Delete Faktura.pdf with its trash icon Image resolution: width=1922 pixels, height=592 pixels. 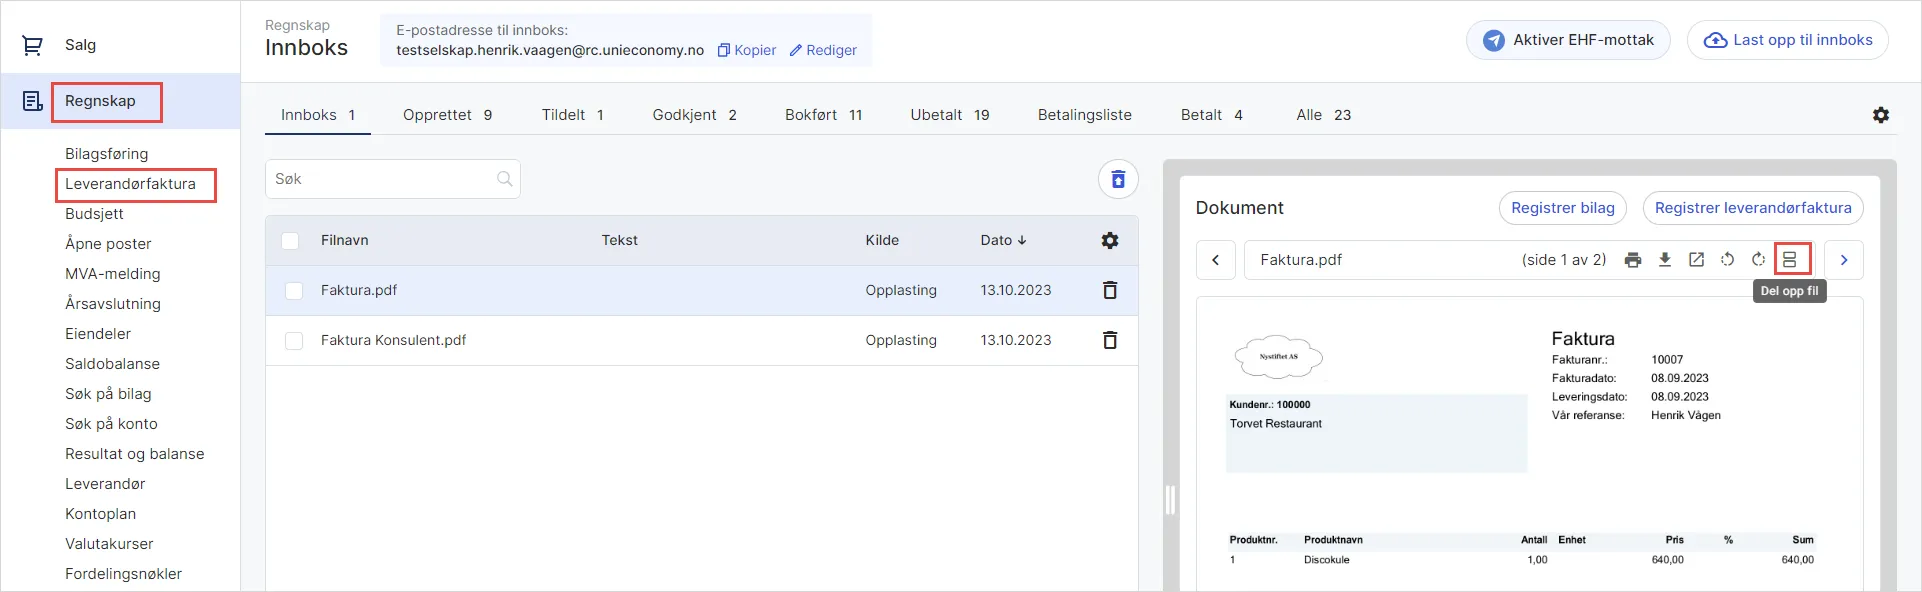coord(1110,290)
